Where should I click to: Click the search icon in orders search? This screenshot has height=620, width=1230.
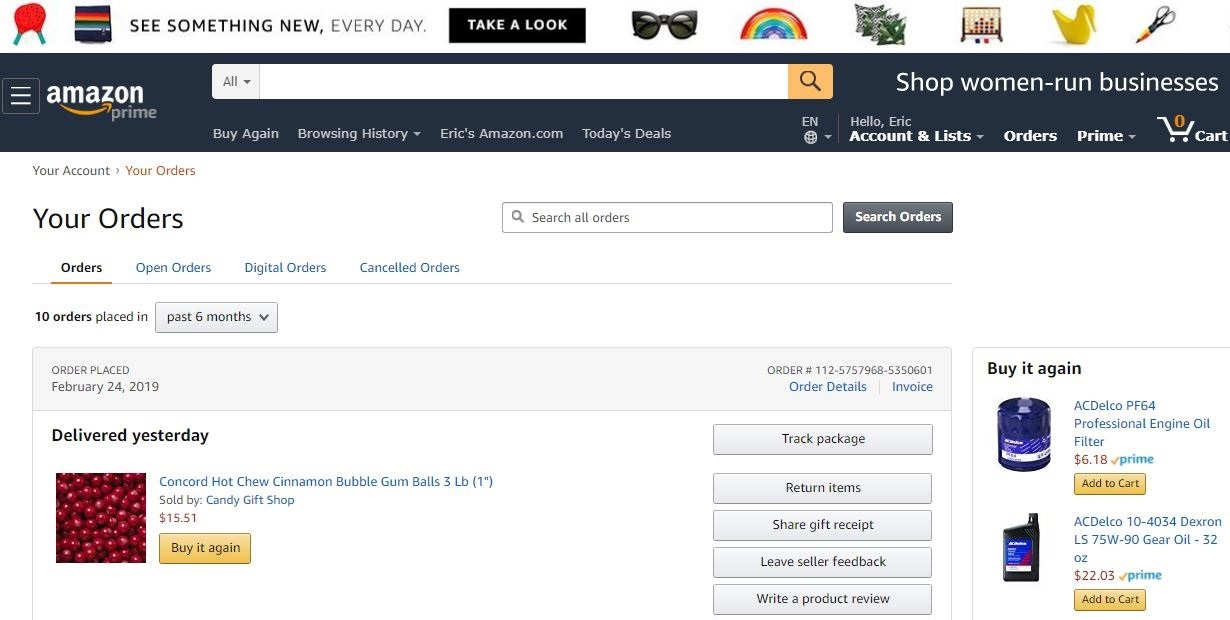(518, 217)
